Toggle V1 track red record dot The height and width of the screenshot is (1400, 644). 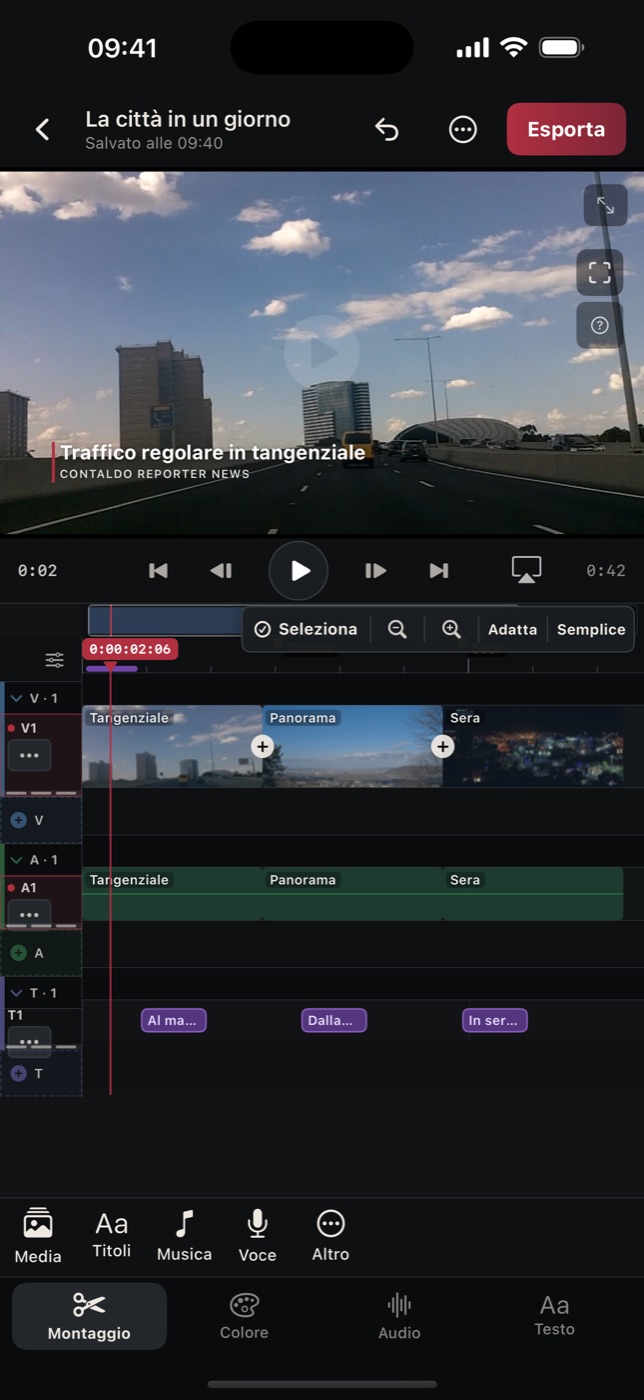[x=11, y=728]
